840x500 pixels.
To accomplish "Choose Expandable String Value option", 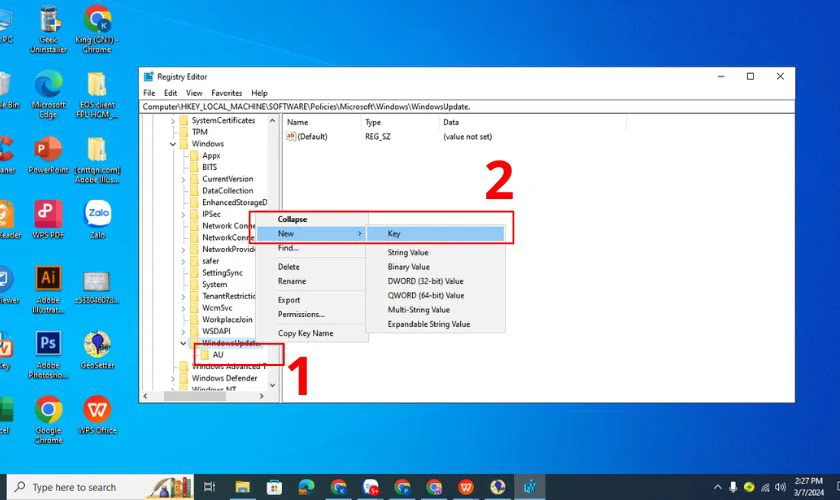I will (436, 324).
